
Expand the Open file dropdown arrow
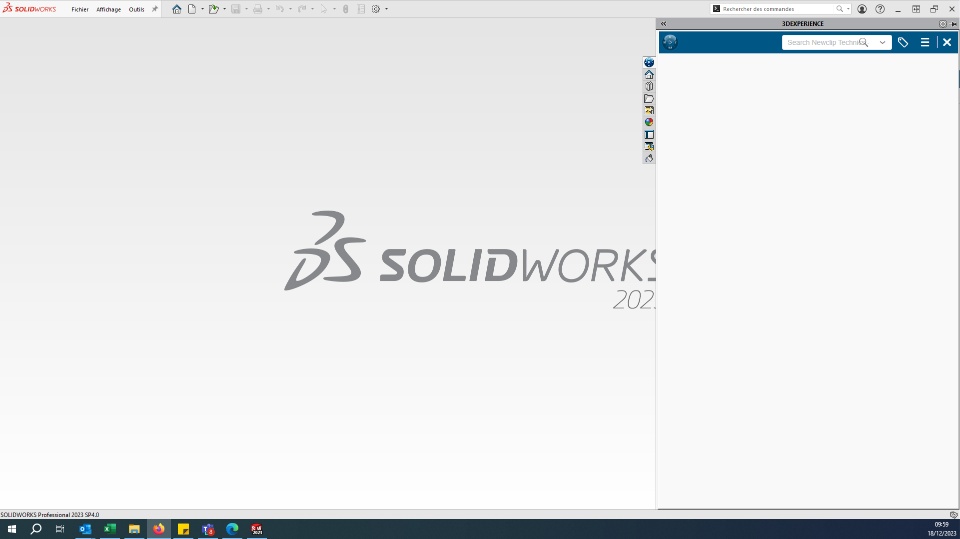(225, 9)
